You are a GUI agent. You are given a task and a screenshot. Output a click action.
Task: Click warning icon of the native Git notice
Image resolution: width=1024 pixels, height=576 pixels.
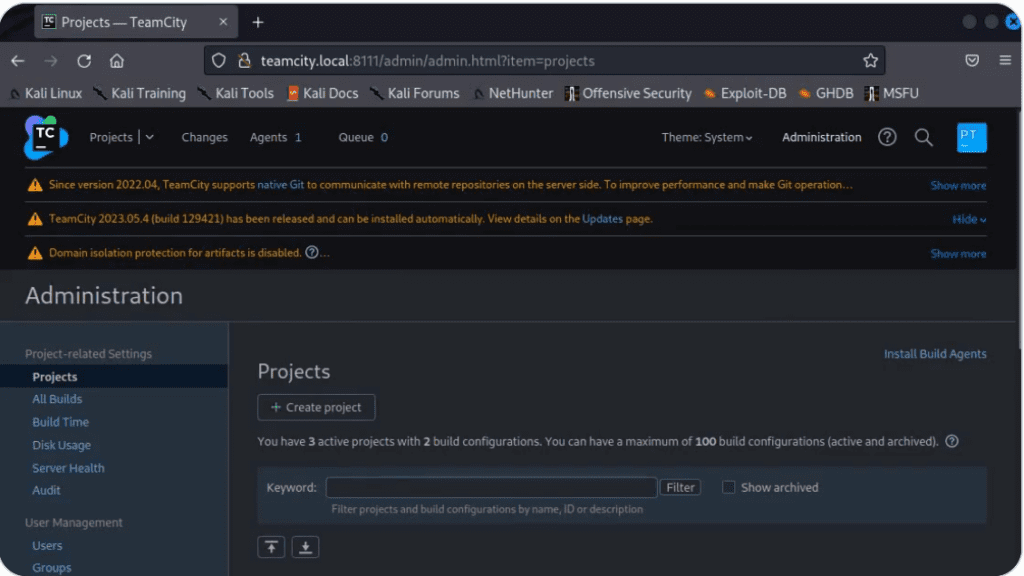click(35, 185)
